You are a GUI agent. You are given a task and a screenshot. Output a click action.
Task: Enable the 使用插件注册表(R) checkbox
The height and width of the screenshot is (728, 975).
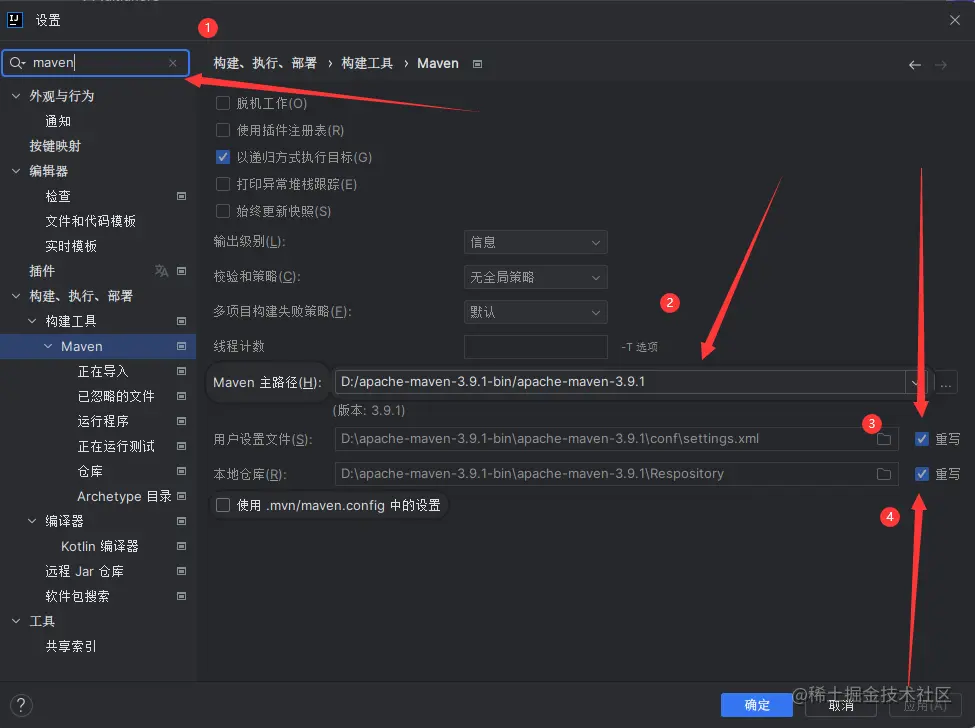coord(223,130)
